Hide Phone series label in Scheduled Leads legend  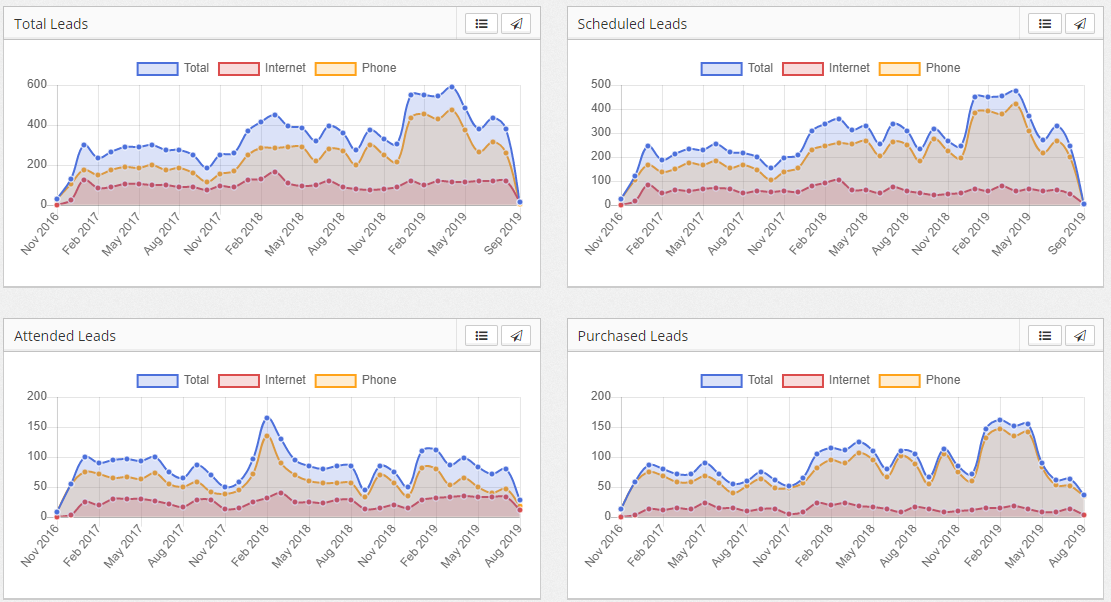click(x=942, y=68)
